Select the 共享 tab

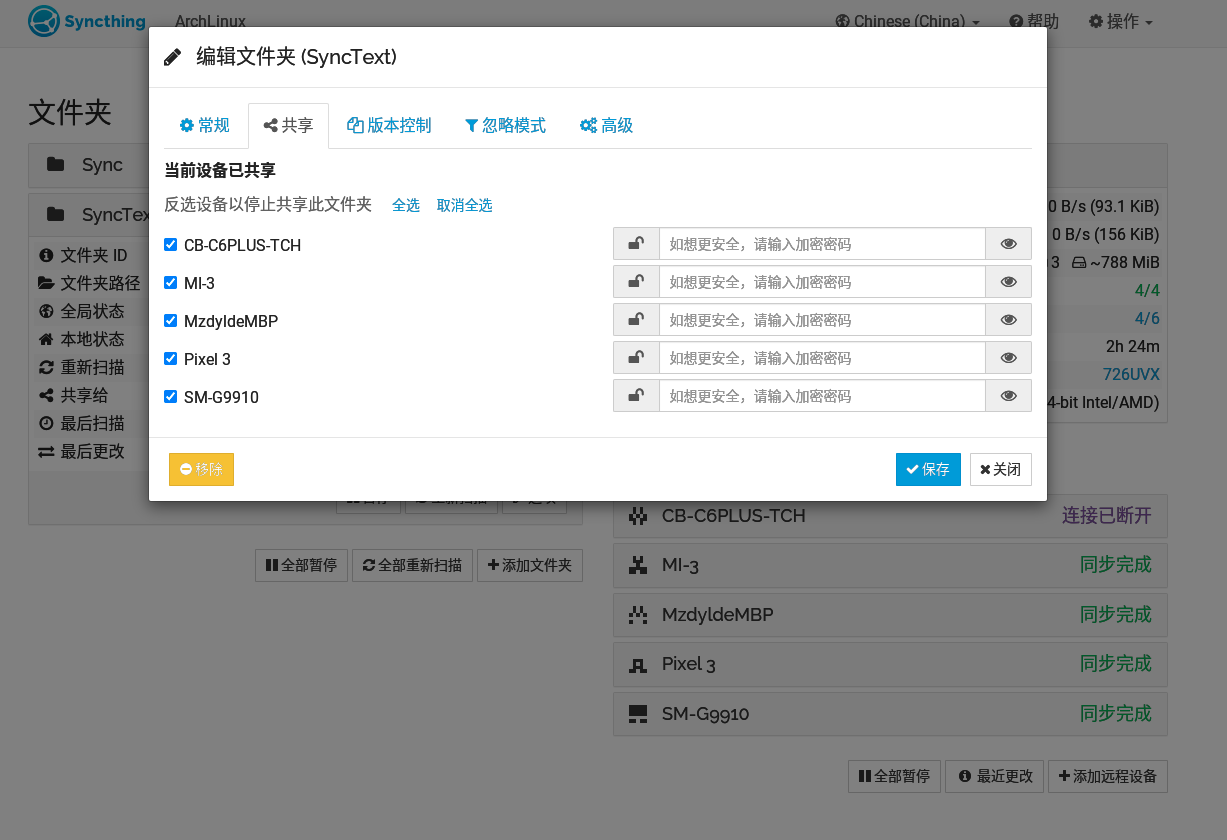(x=288, y=125)
